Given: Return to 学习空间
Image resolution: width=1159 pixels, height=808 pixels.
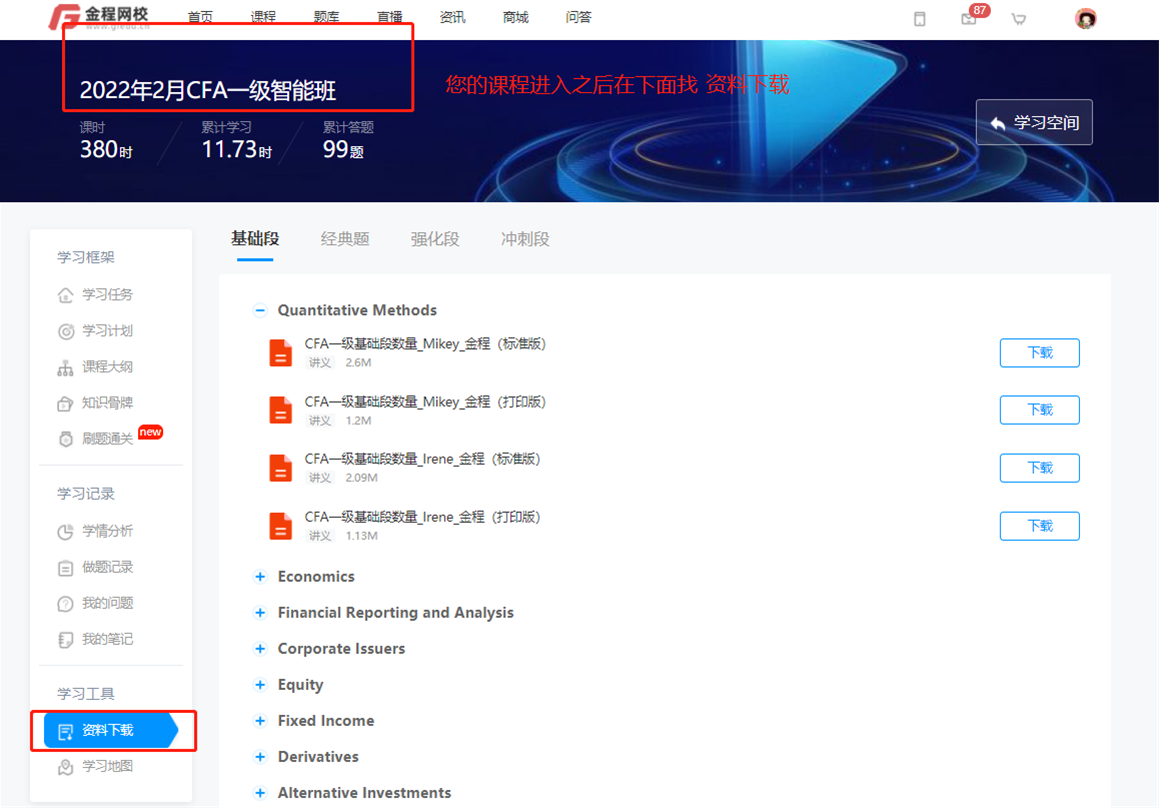Looking at the screenshot, I should click(1034, 122).
